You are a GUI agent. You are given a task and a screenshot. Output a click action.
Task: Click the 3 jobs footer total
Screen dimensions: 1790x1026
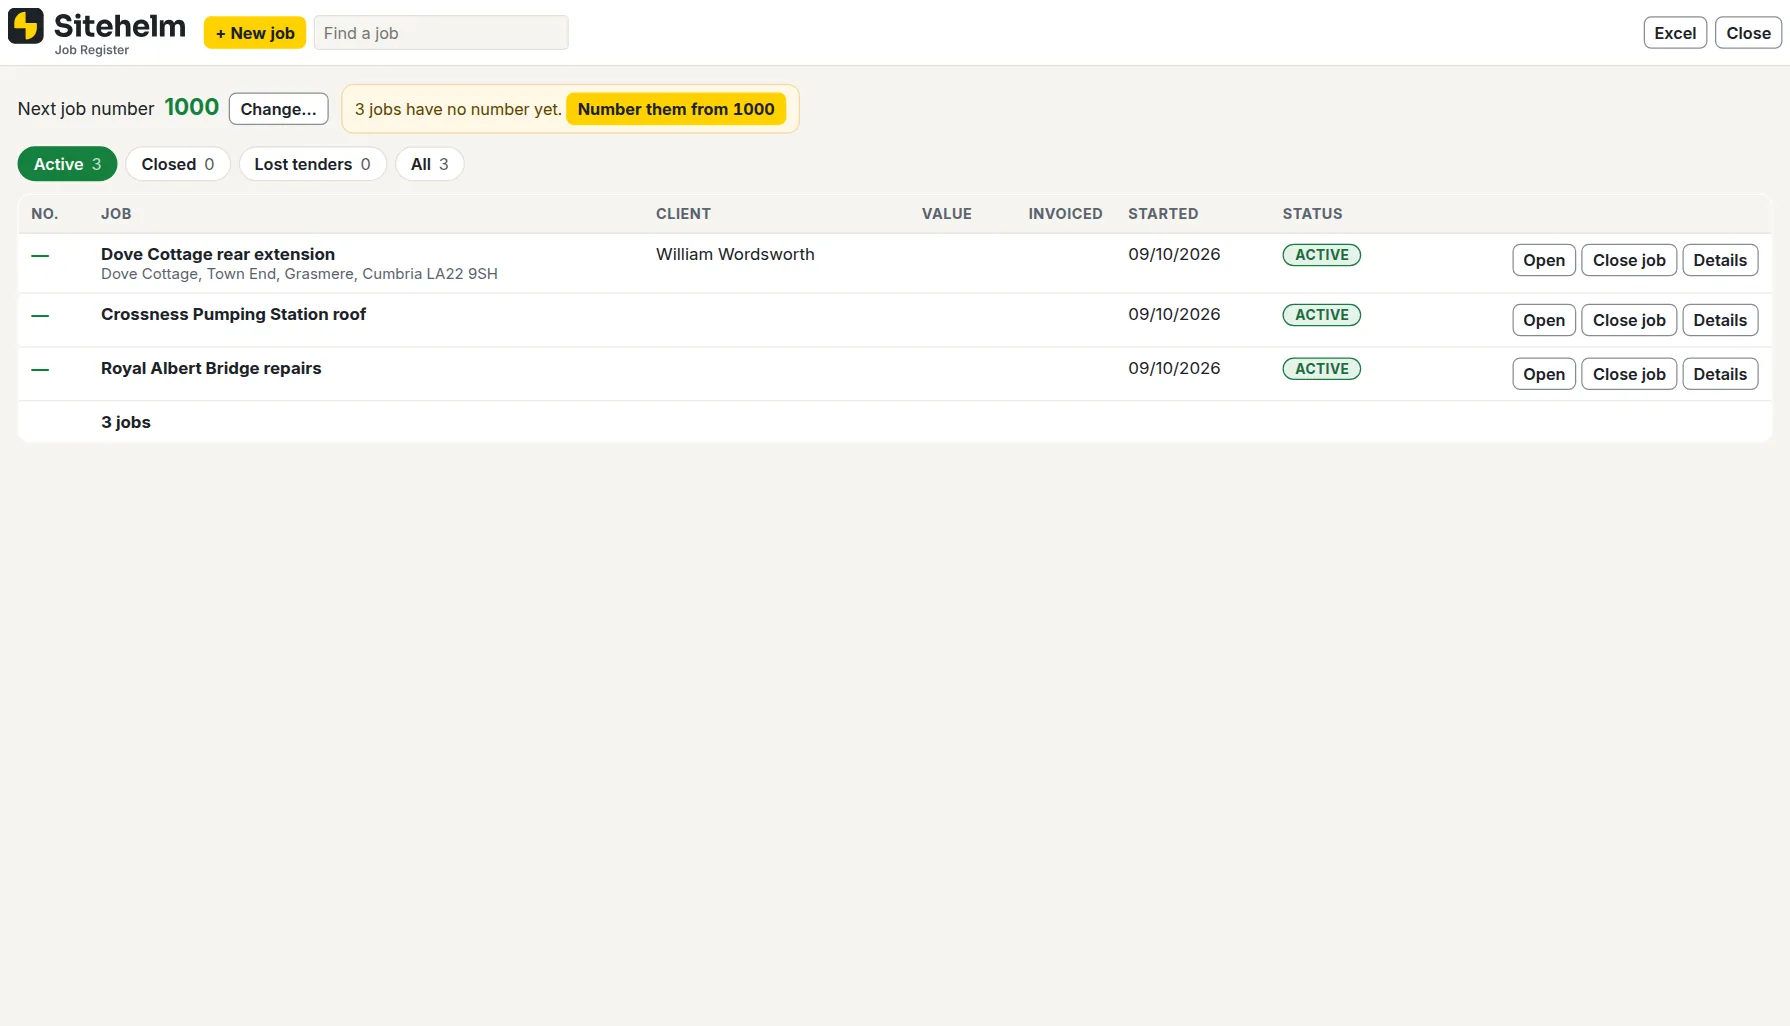126,422
